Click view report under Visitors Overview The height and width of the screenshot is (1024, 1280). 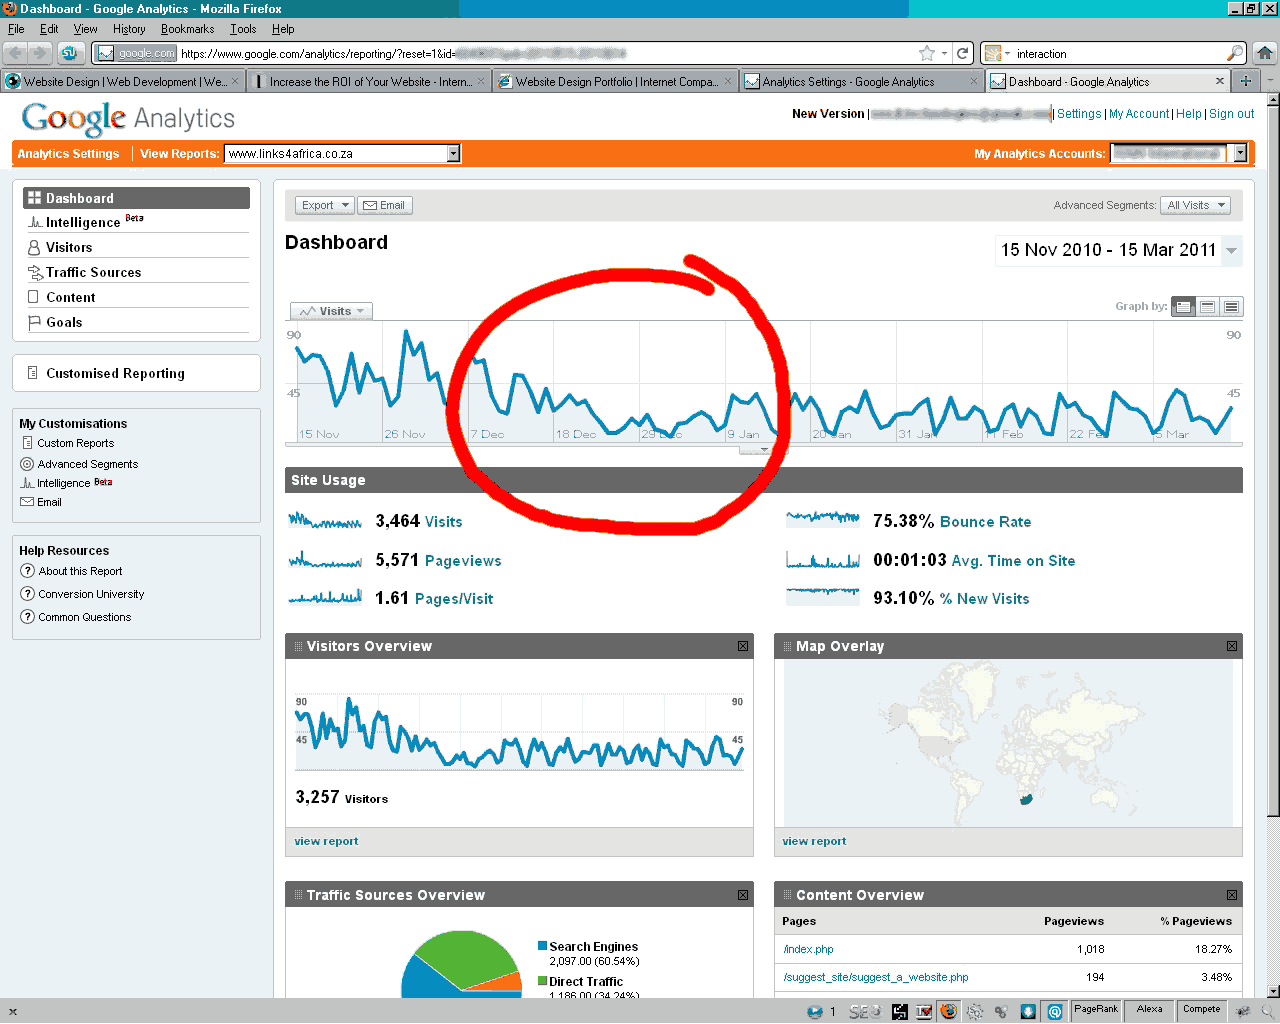[x=326, y=841]
